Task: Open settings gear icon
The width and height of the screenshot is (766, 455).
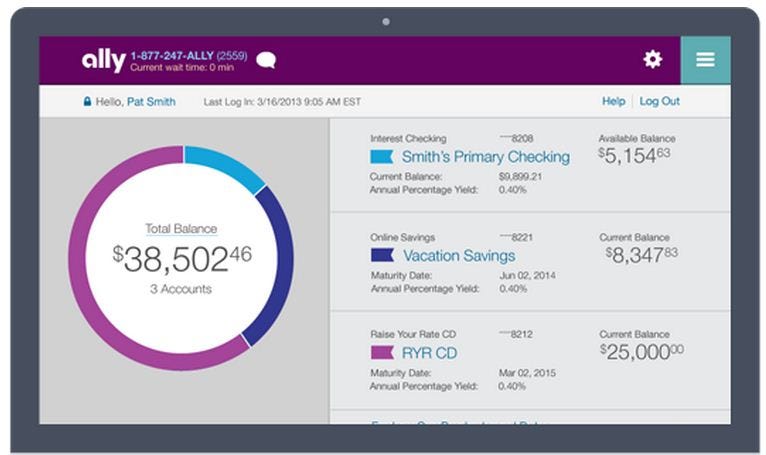Action: pyautogui.click(x=653, y=59)
